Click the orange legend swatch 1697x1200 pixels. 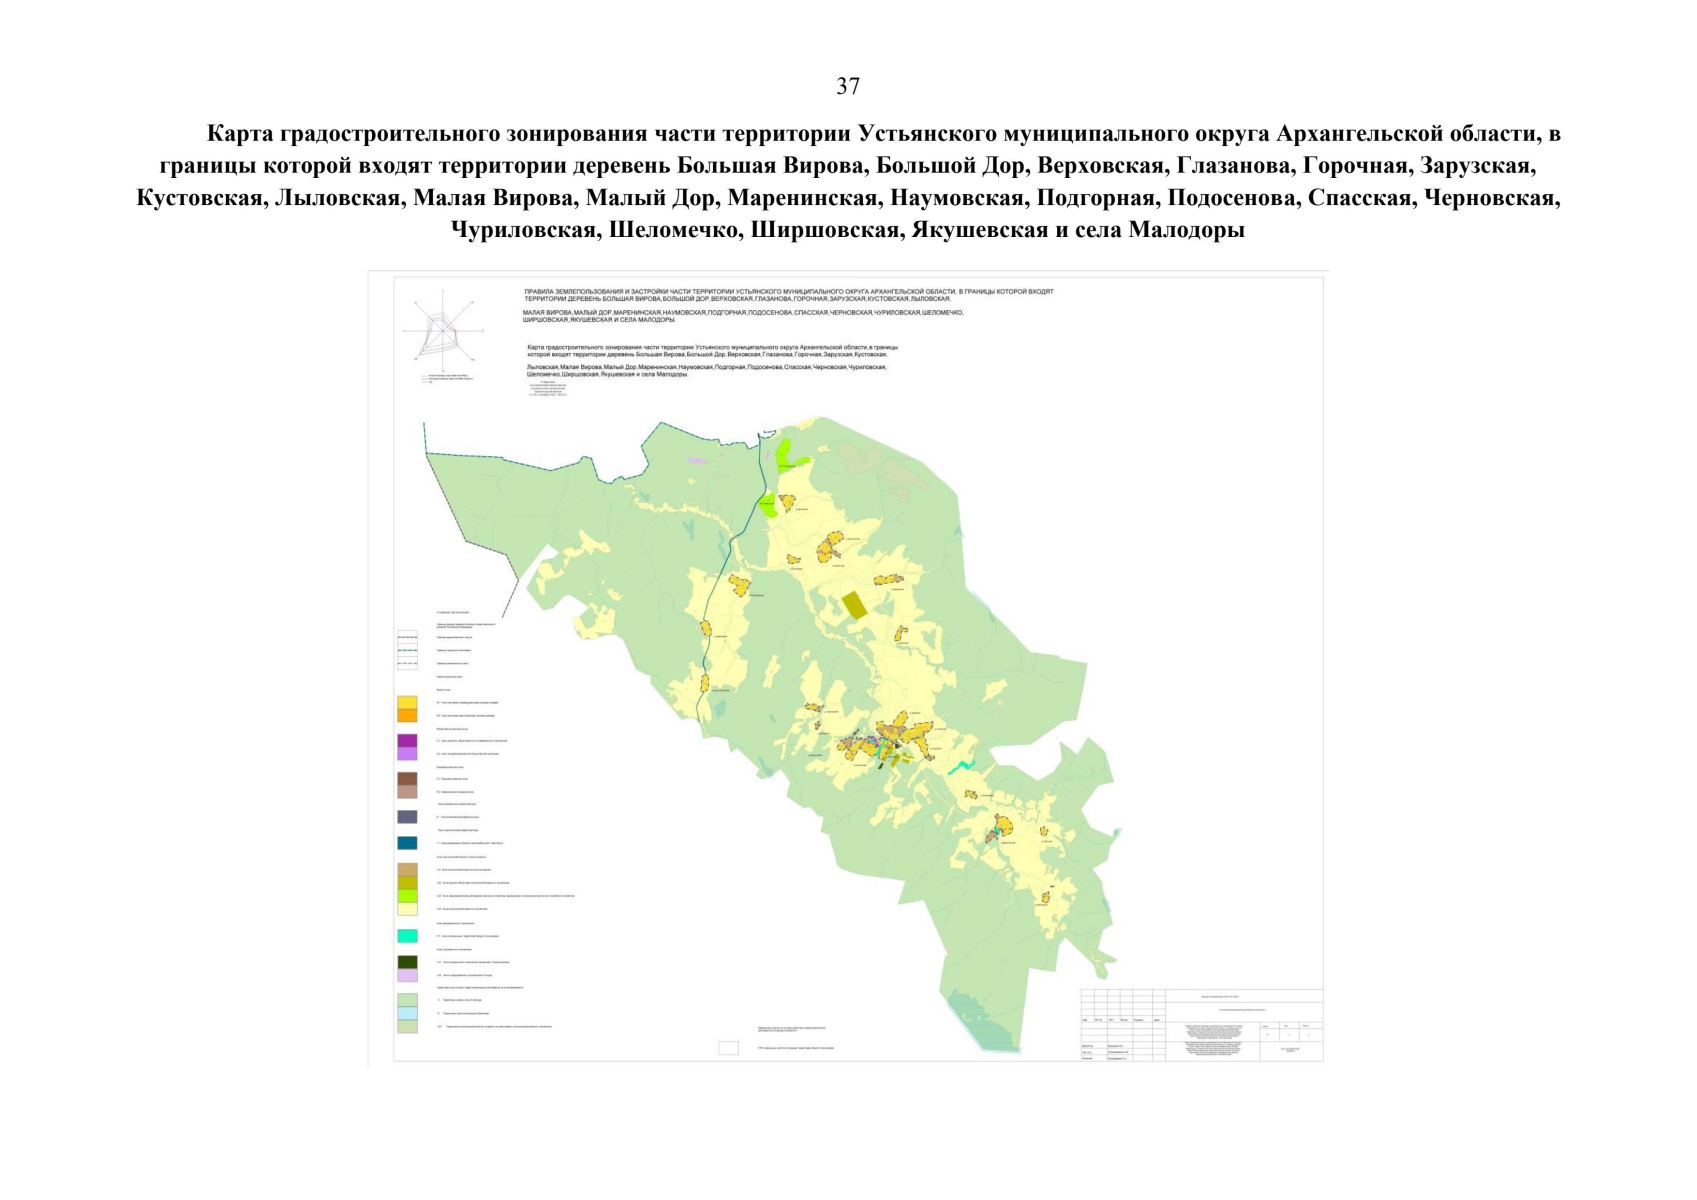[x=407, y=716]
